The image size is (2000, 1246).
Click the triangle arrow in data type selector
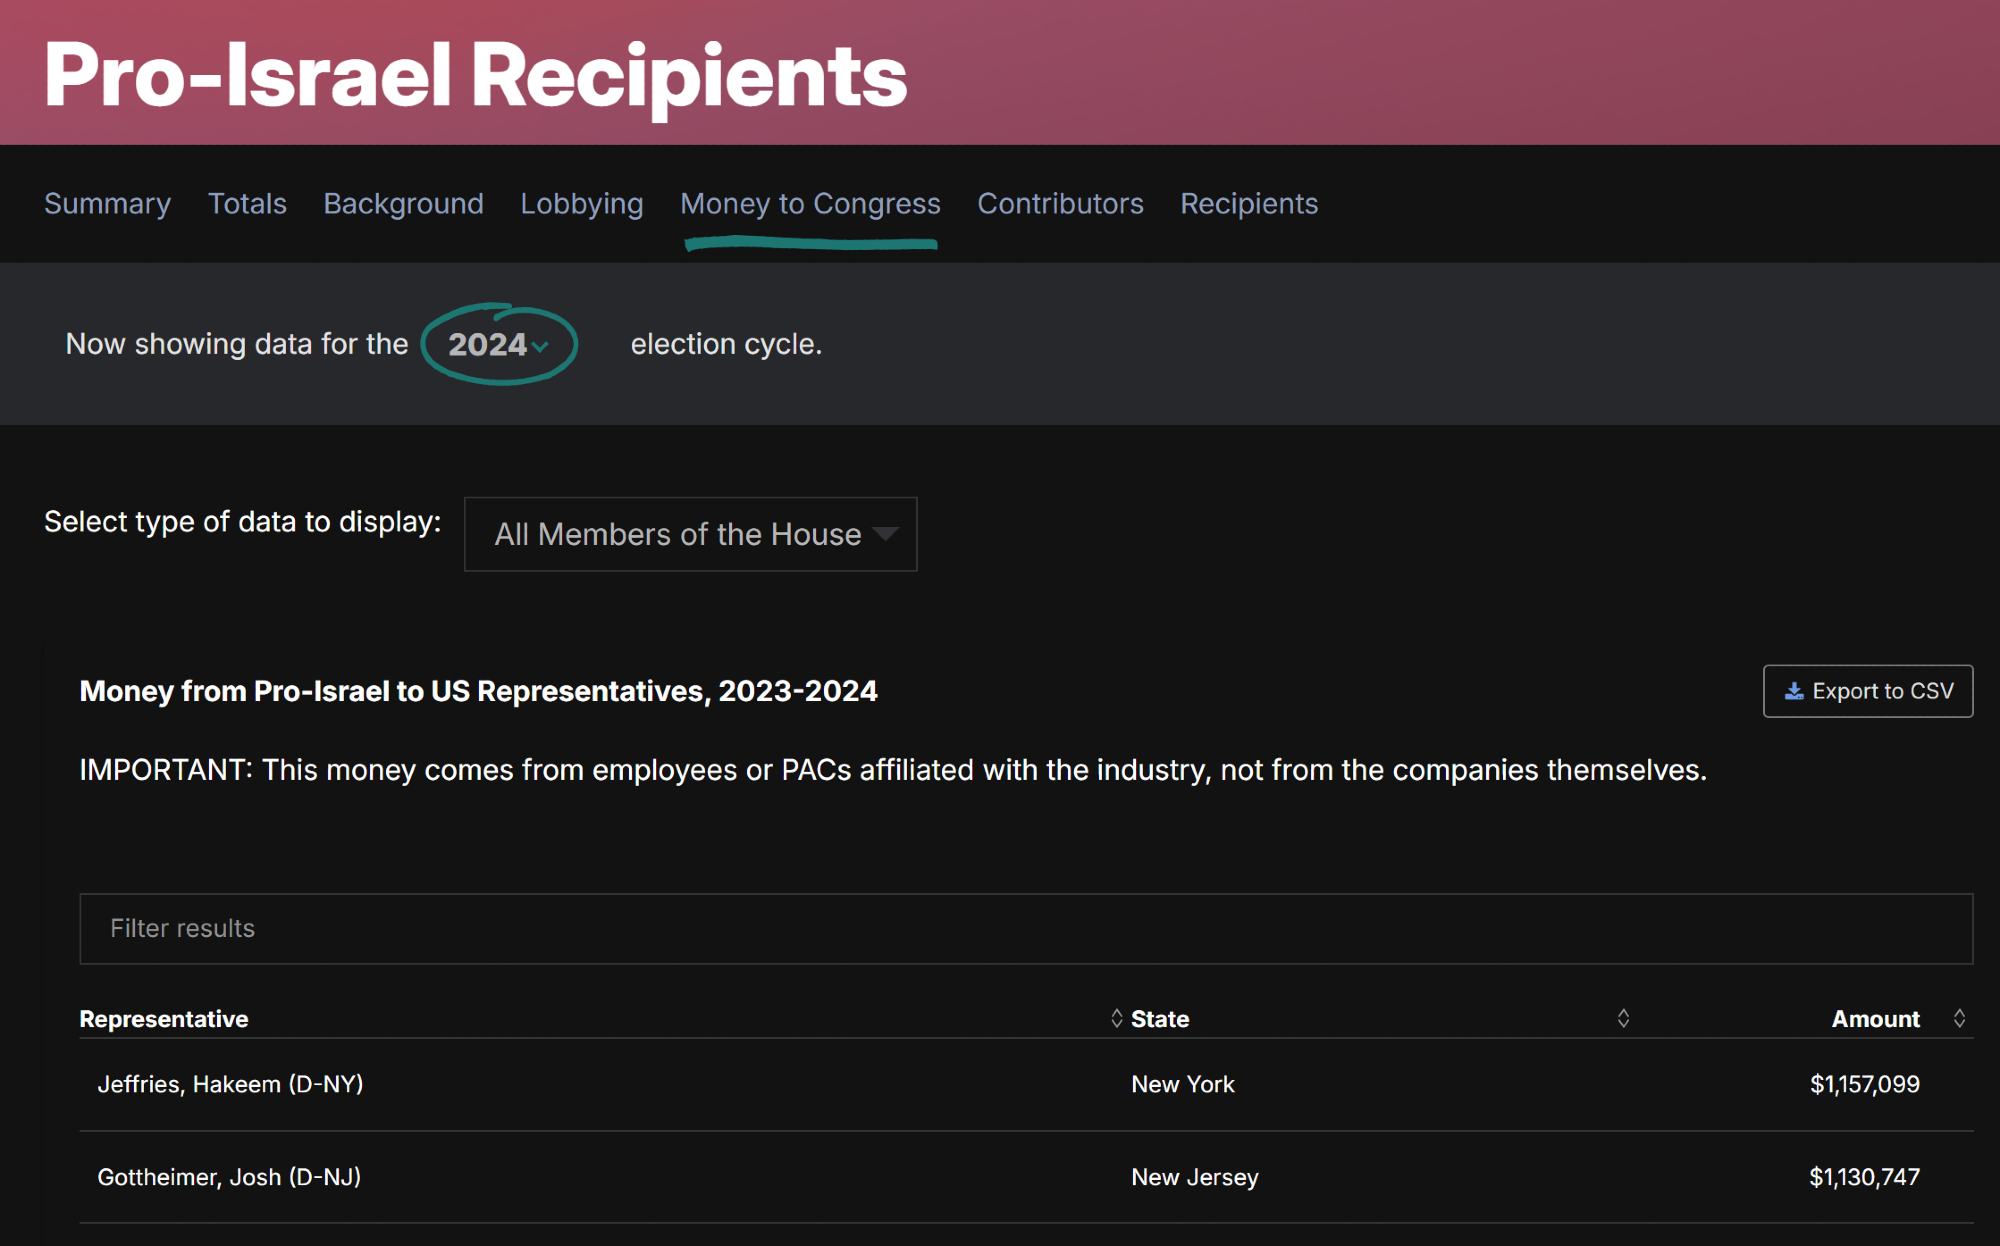click(885, 534)
